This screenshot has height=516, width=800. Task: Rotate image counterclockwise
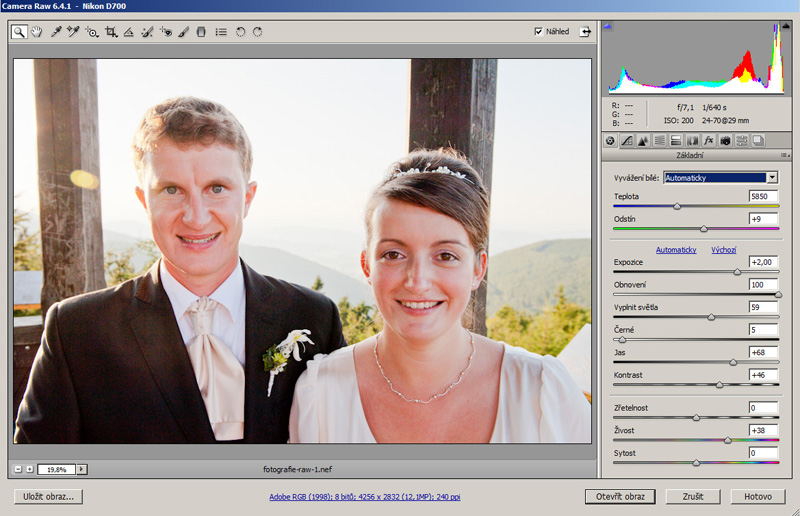(x=240, y=32)
